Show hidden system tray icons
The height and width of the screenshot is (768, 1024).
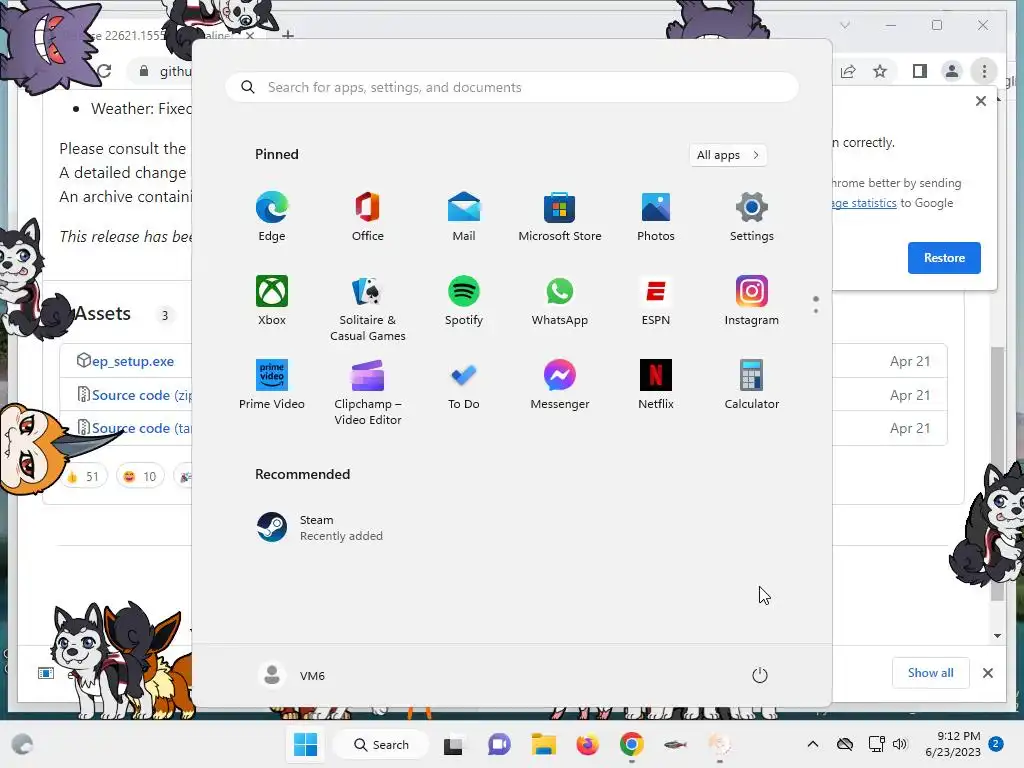[812, 744]
